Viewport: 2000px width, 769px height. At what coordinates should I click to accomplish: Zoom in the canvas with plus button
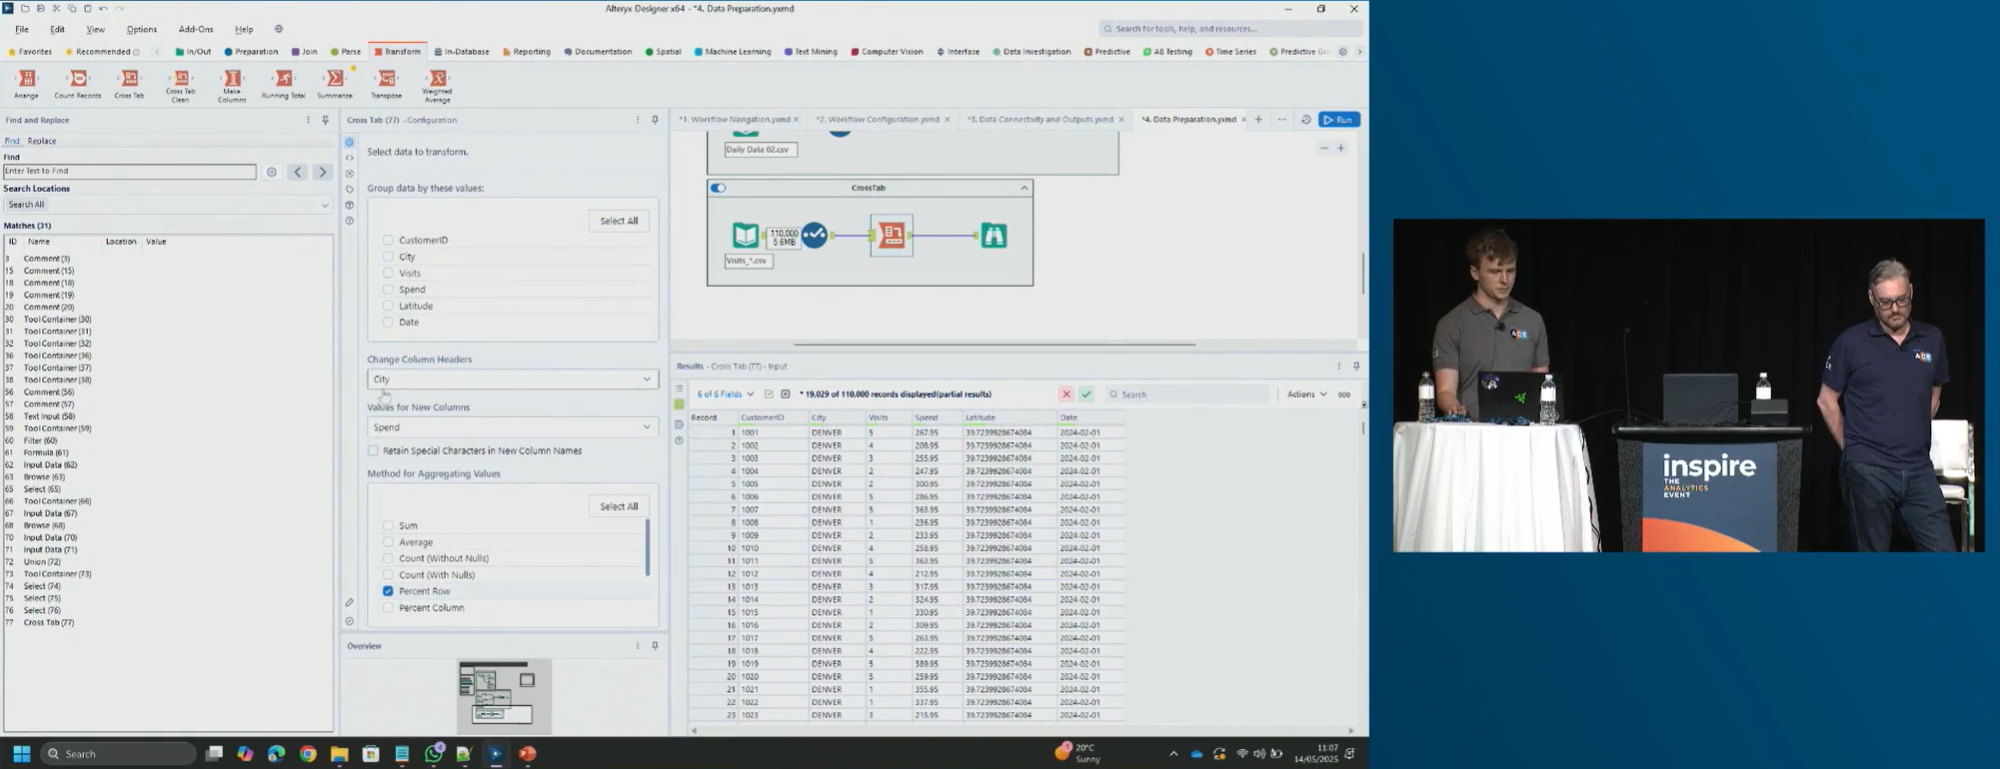click(1341, 148)
